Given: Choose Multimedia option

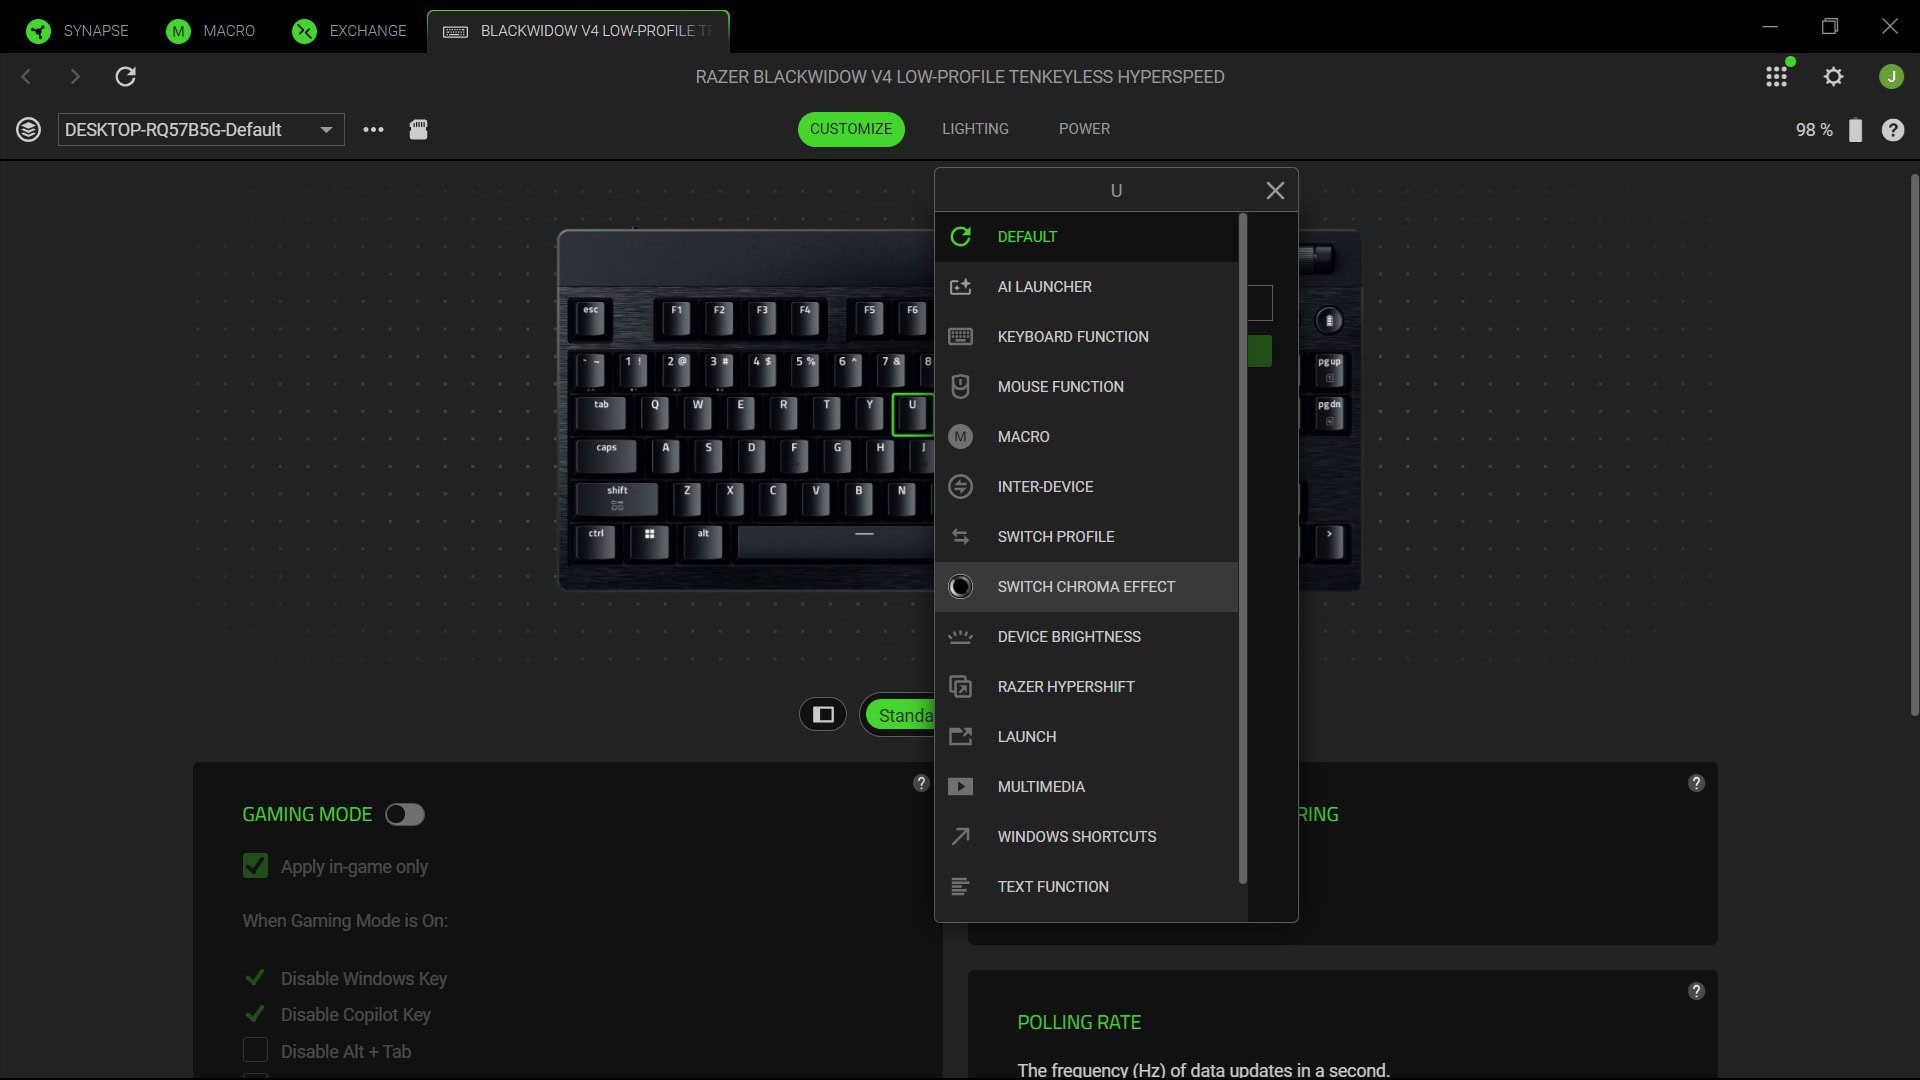Looking at the screenshot, I should coord(1087,787).
